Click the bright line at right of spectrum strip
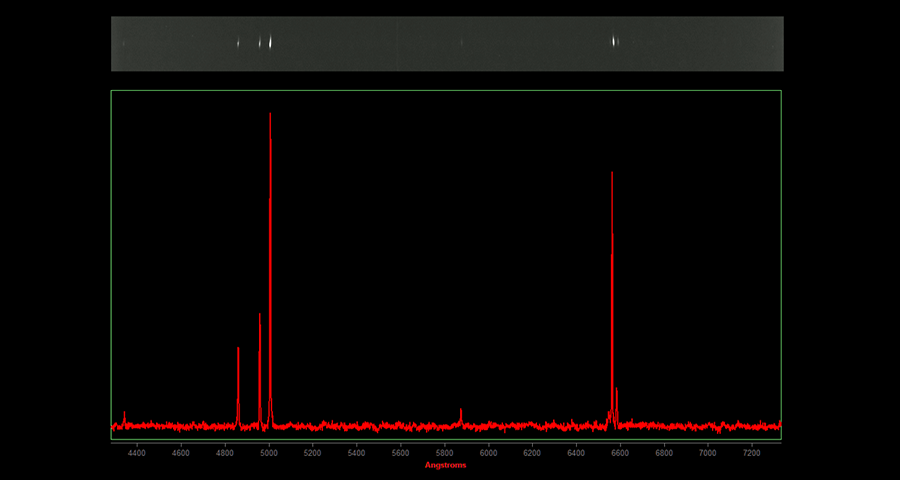Viewport: 900px width, 480px height. coord(614,42)
